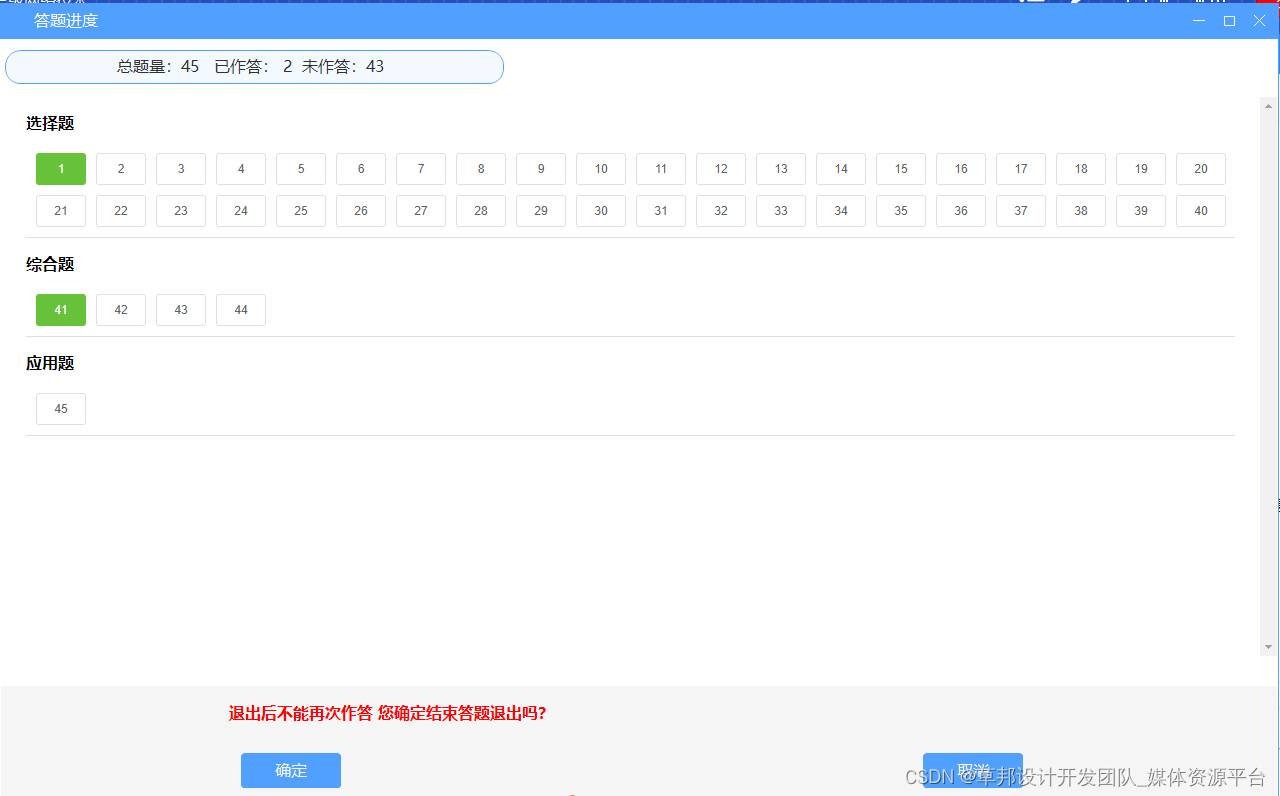Open question 15
The height and width of the screenshot is (796, 1280).
click(900, 169)
